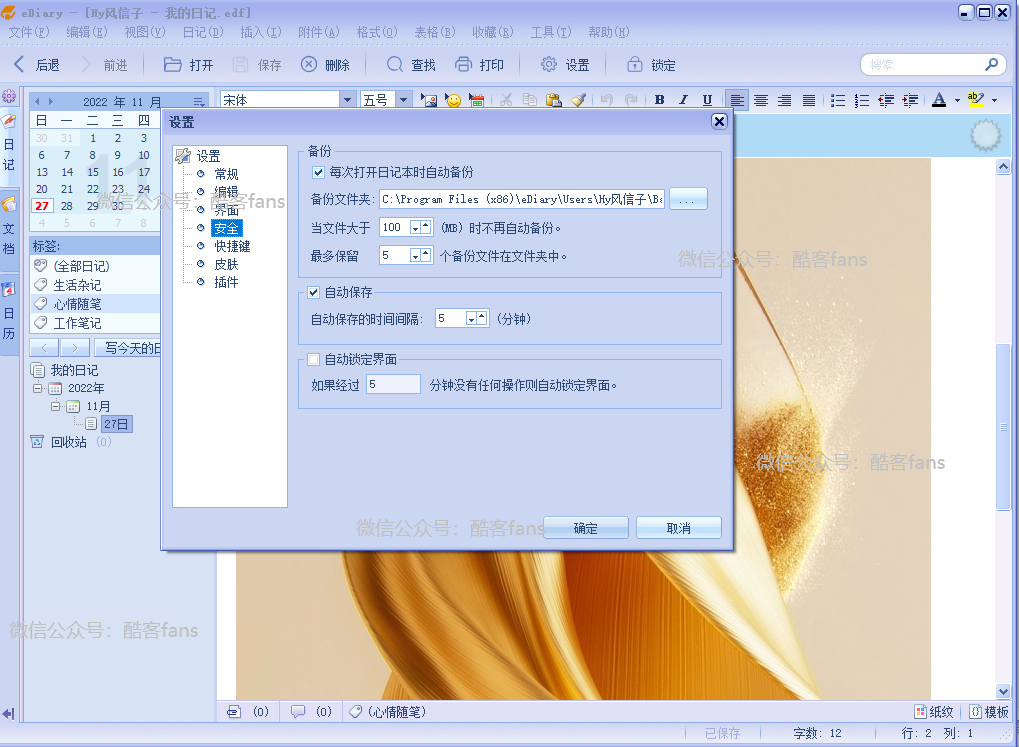The image size is (1019, 747).
Task: Open the Find (查找) tool
Action: click(x=411, y=65)
